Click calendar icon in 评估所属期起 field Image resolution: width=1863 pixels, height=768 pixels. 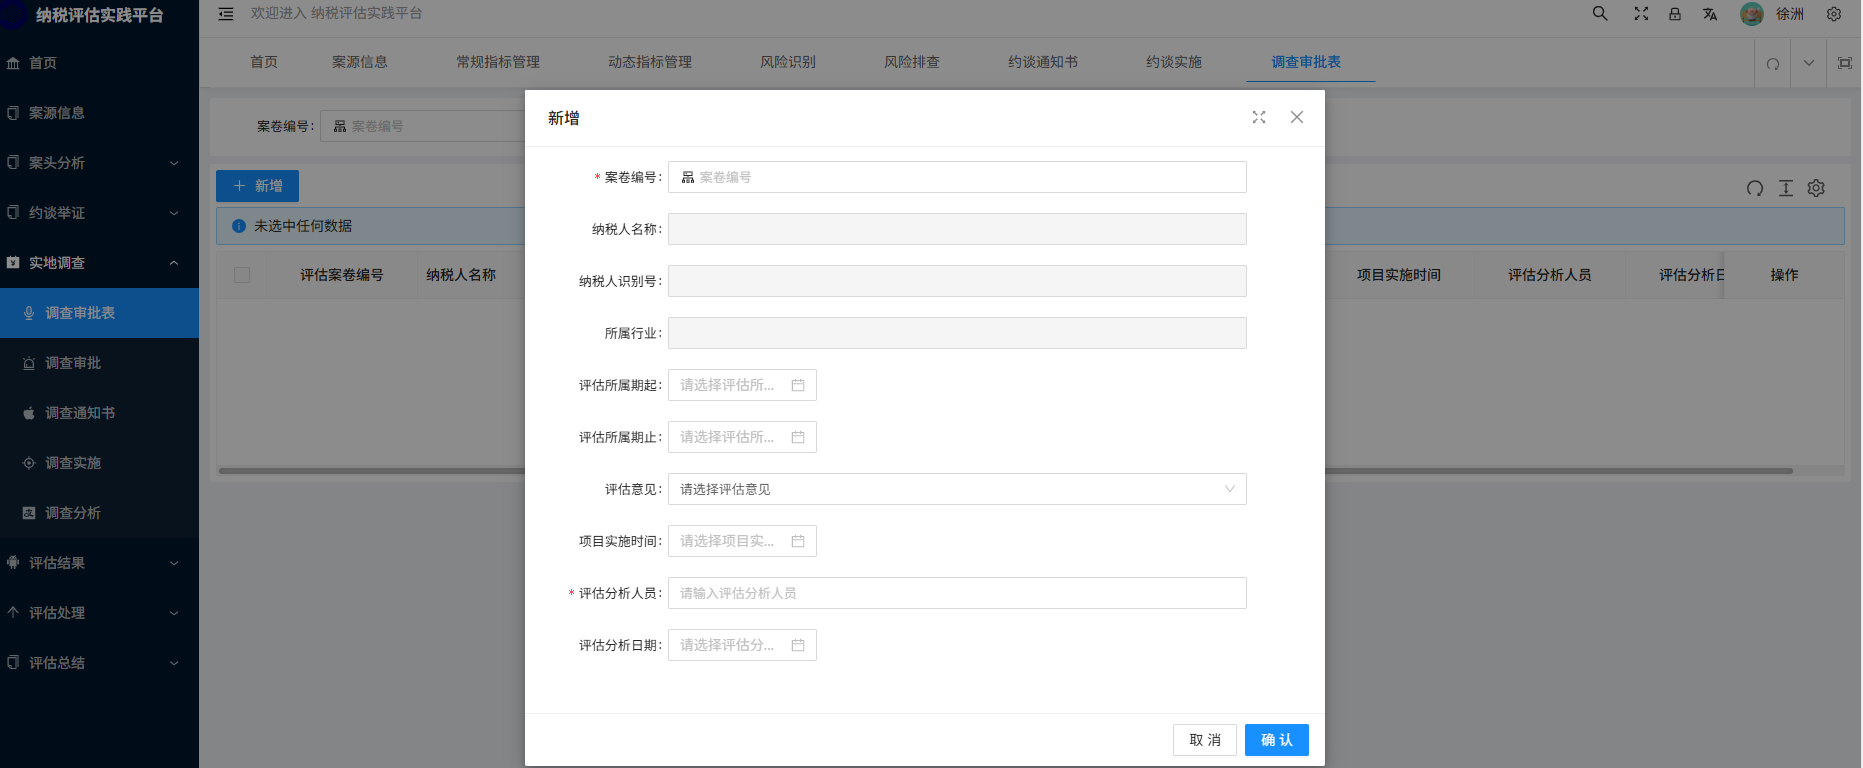coord(798,385)
